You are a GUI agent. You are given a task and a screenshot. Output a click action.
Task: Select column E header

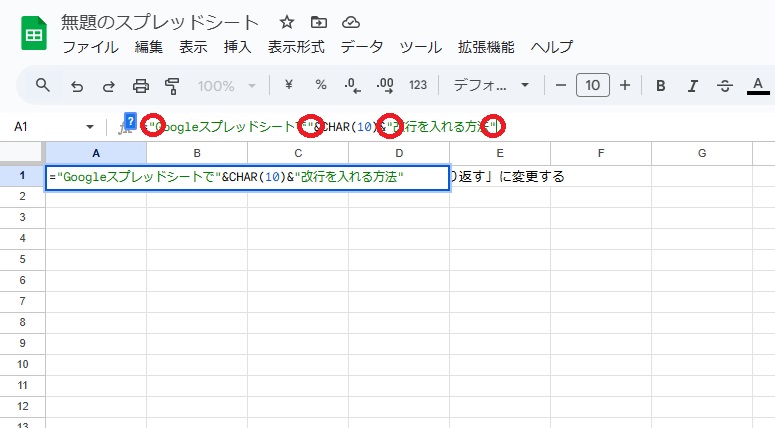click(500, 153)
